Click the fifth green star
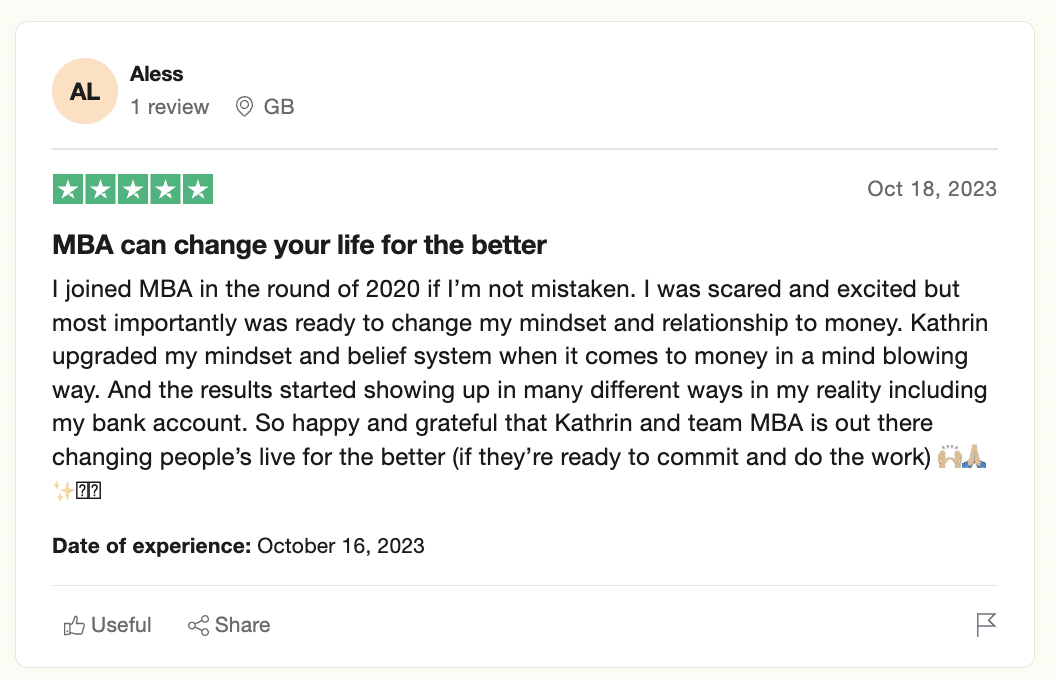1056x680 pixels. 198,189
